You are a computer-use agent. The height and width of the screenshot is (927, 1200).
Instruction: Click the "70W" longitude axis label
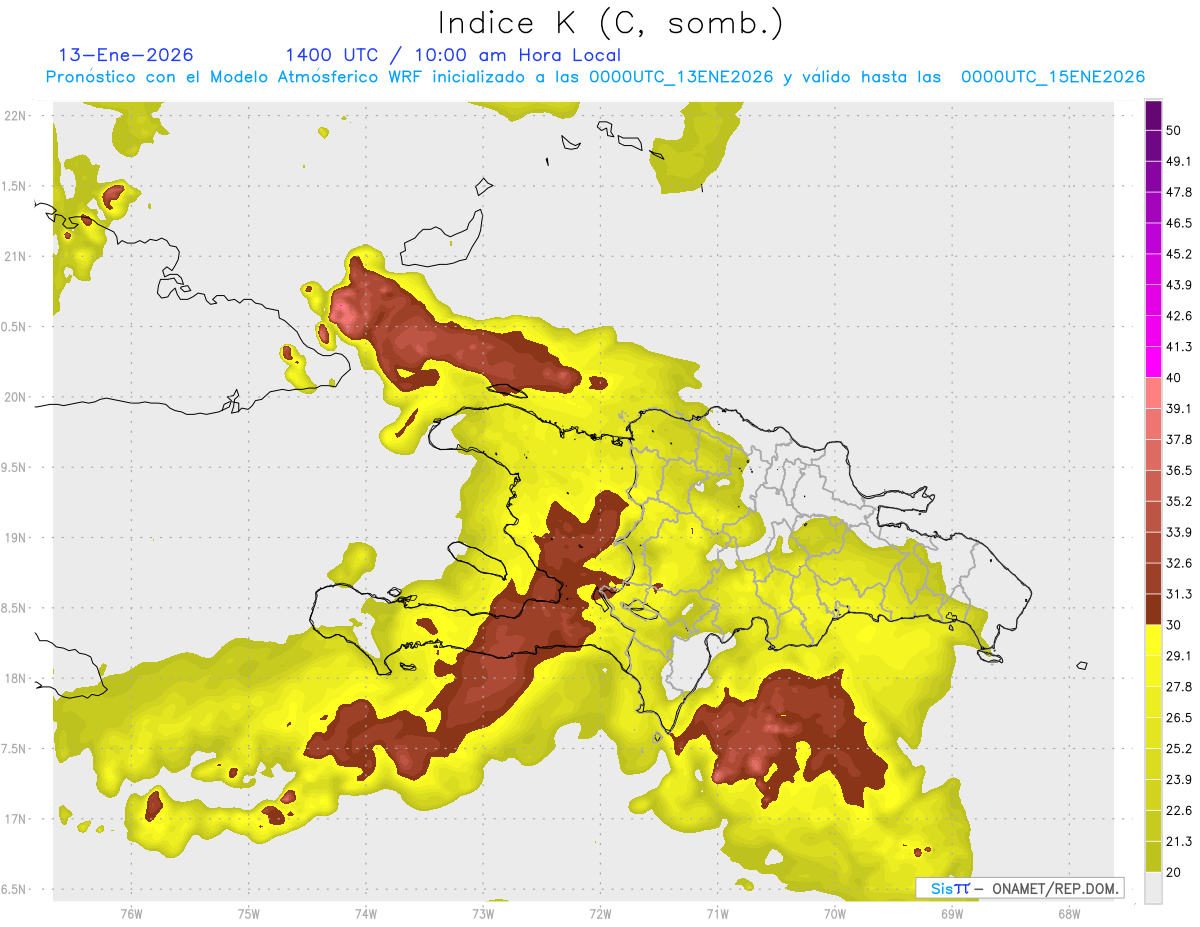tap(835, 914)
